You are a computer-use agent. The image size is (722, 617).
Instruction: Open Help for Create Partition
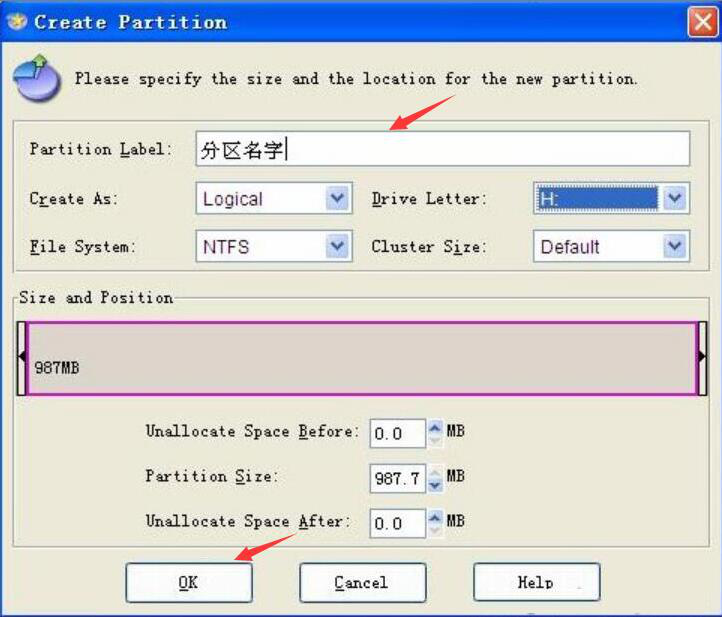(x=536, y=582)
